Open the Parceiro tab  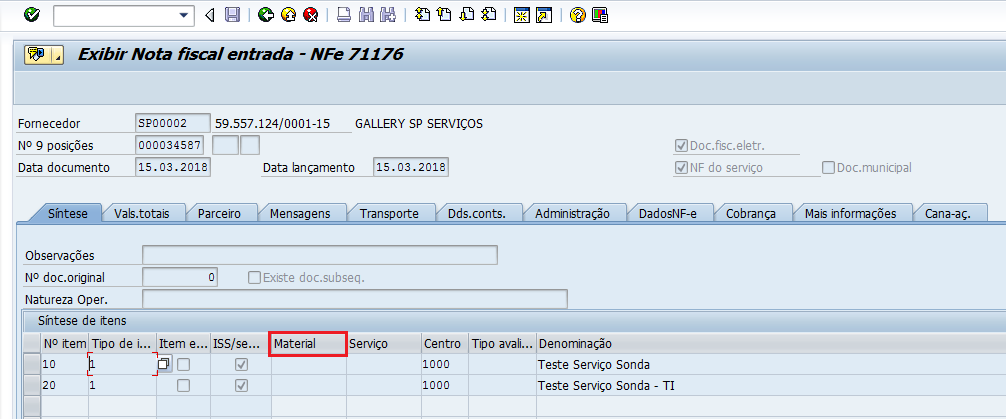click(x=219, y=214)
